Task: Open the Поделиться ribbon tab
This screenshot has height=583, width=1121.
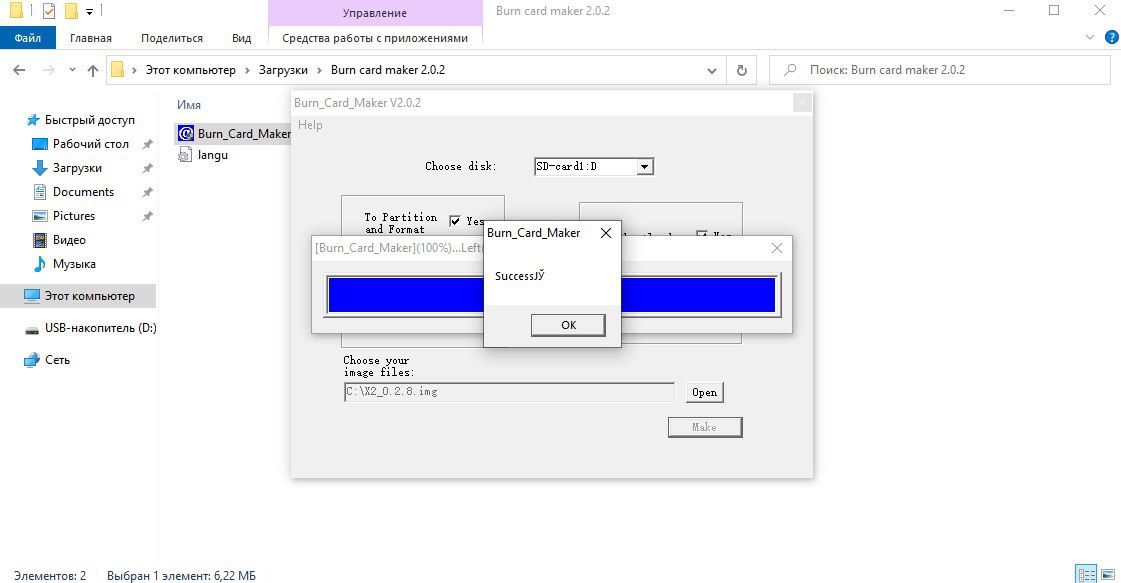Action: pyautogui.click(x=172, y=38)
